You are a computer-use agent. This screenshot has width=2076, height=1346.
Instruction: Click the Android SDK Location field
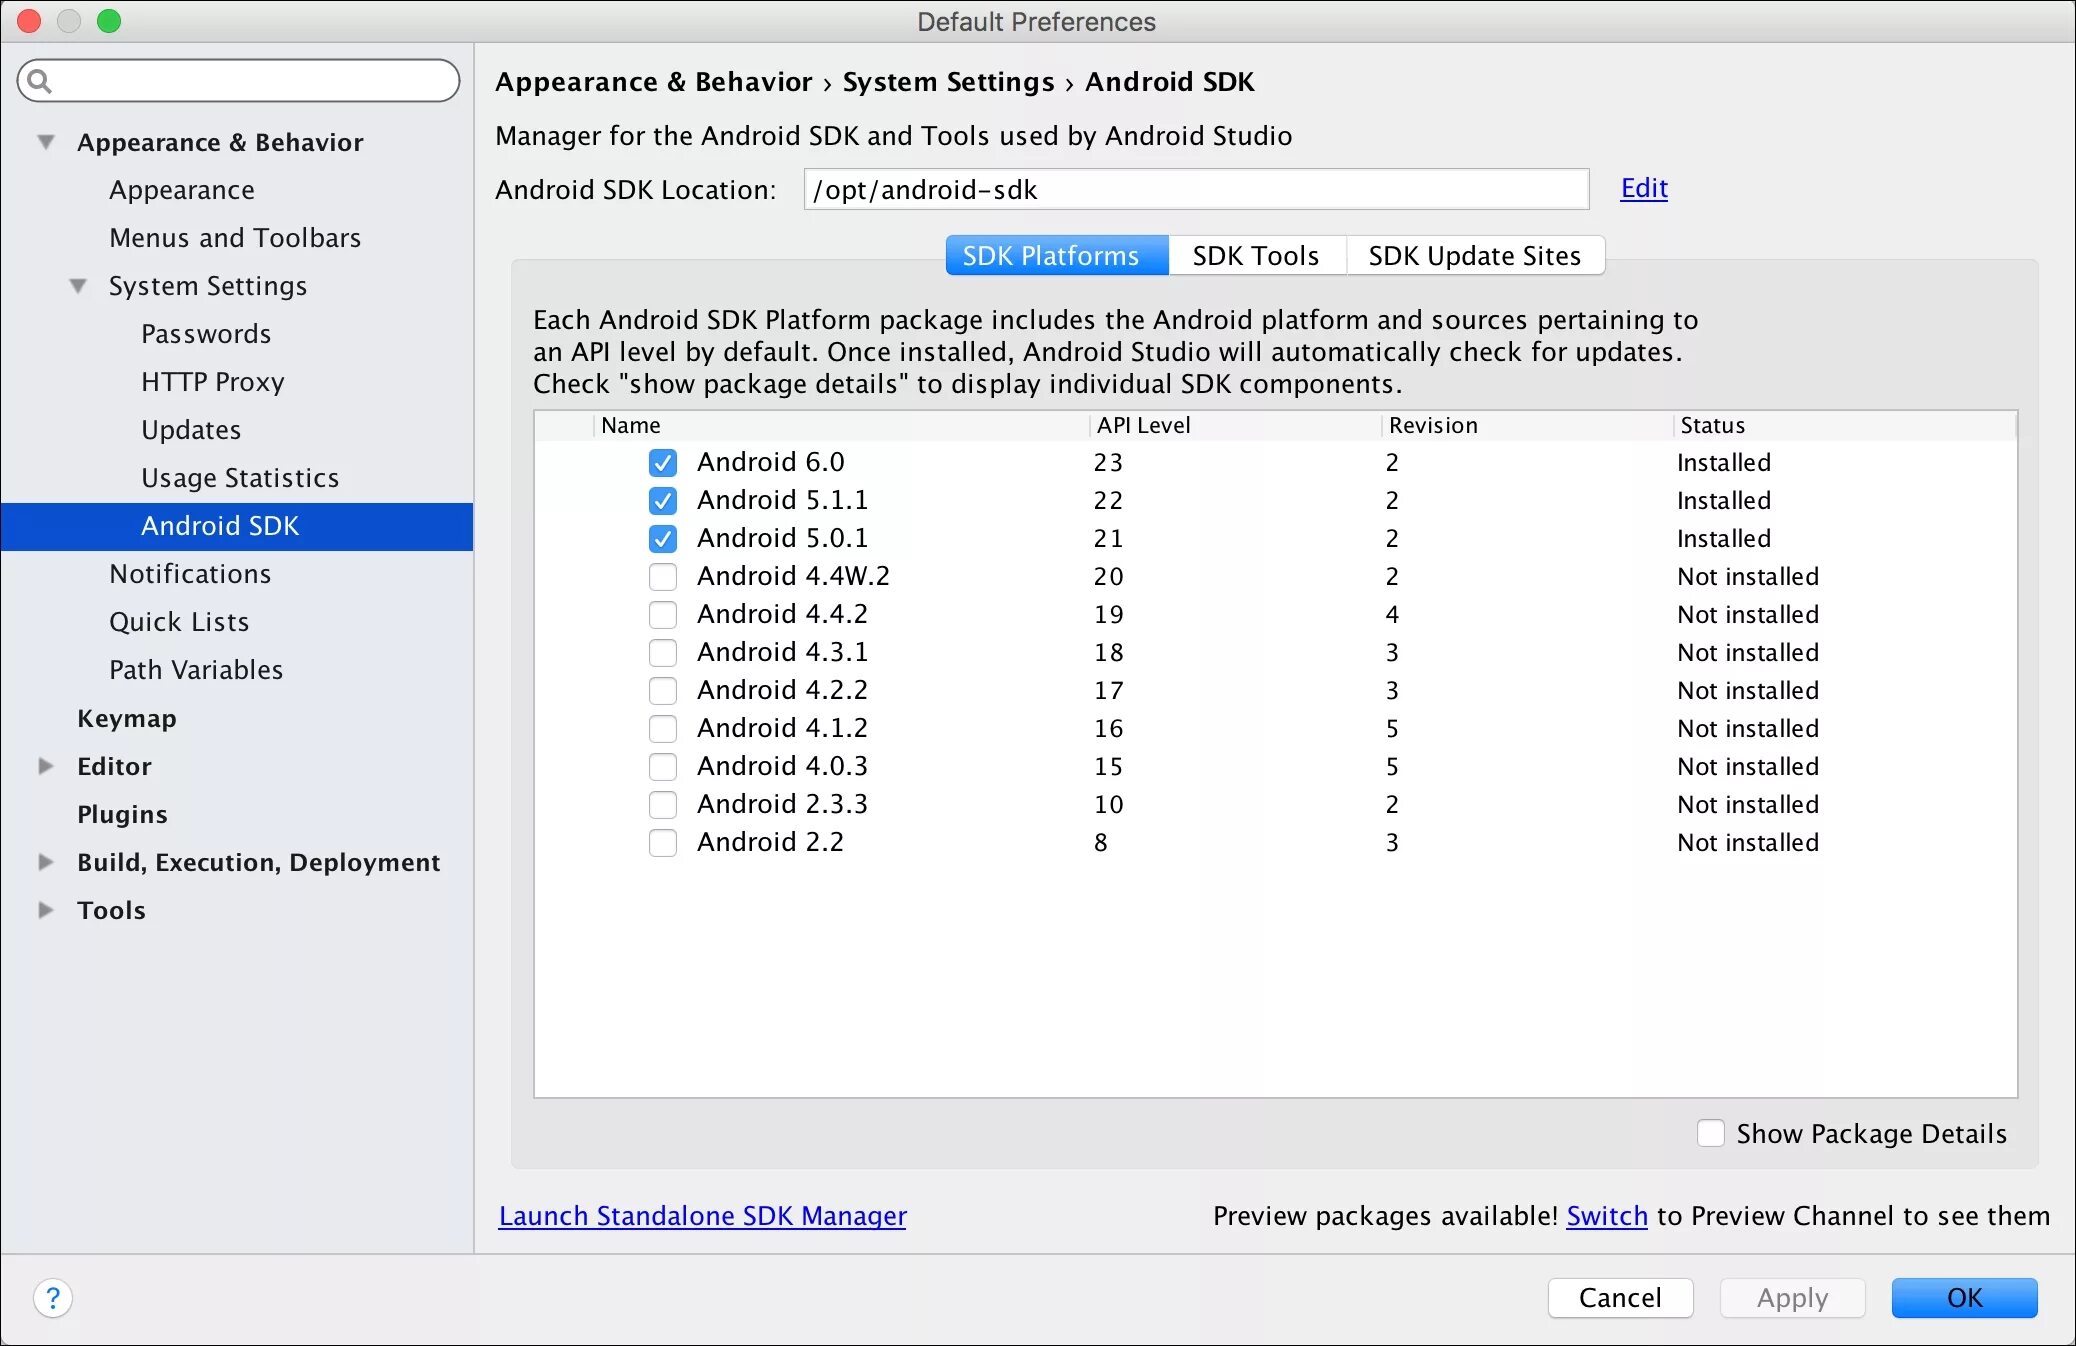pos(1196,189)
